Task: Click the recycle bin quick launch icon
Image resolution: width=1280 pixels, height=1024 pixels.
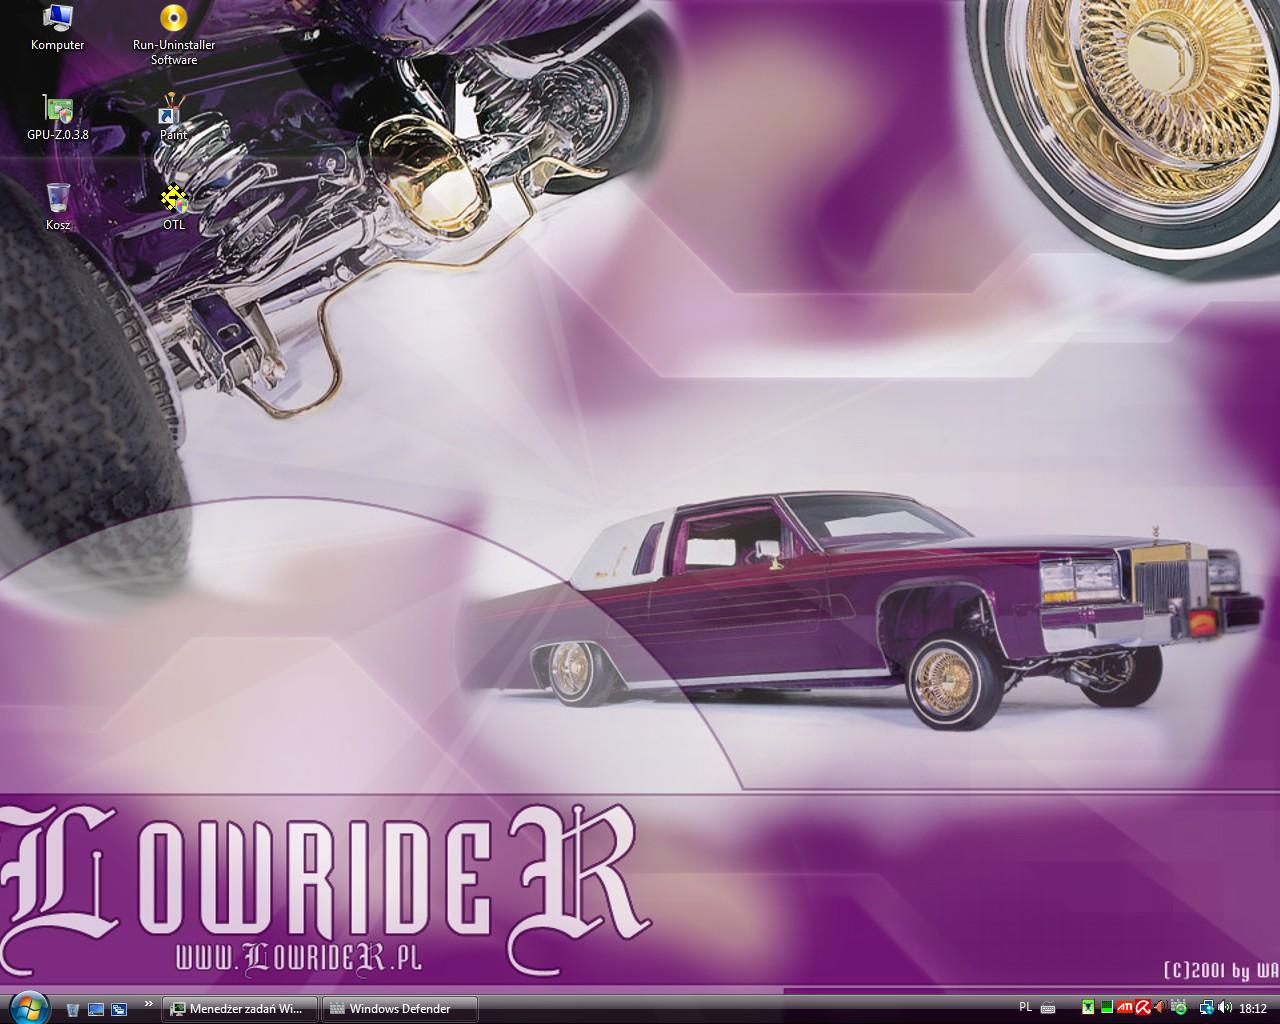Action: [73, 1009]
